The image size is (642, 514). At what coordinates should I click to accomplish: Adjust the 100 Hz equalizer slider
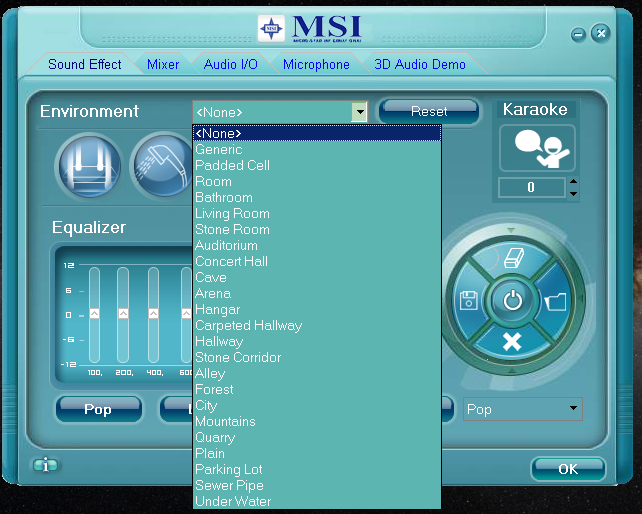94,314
